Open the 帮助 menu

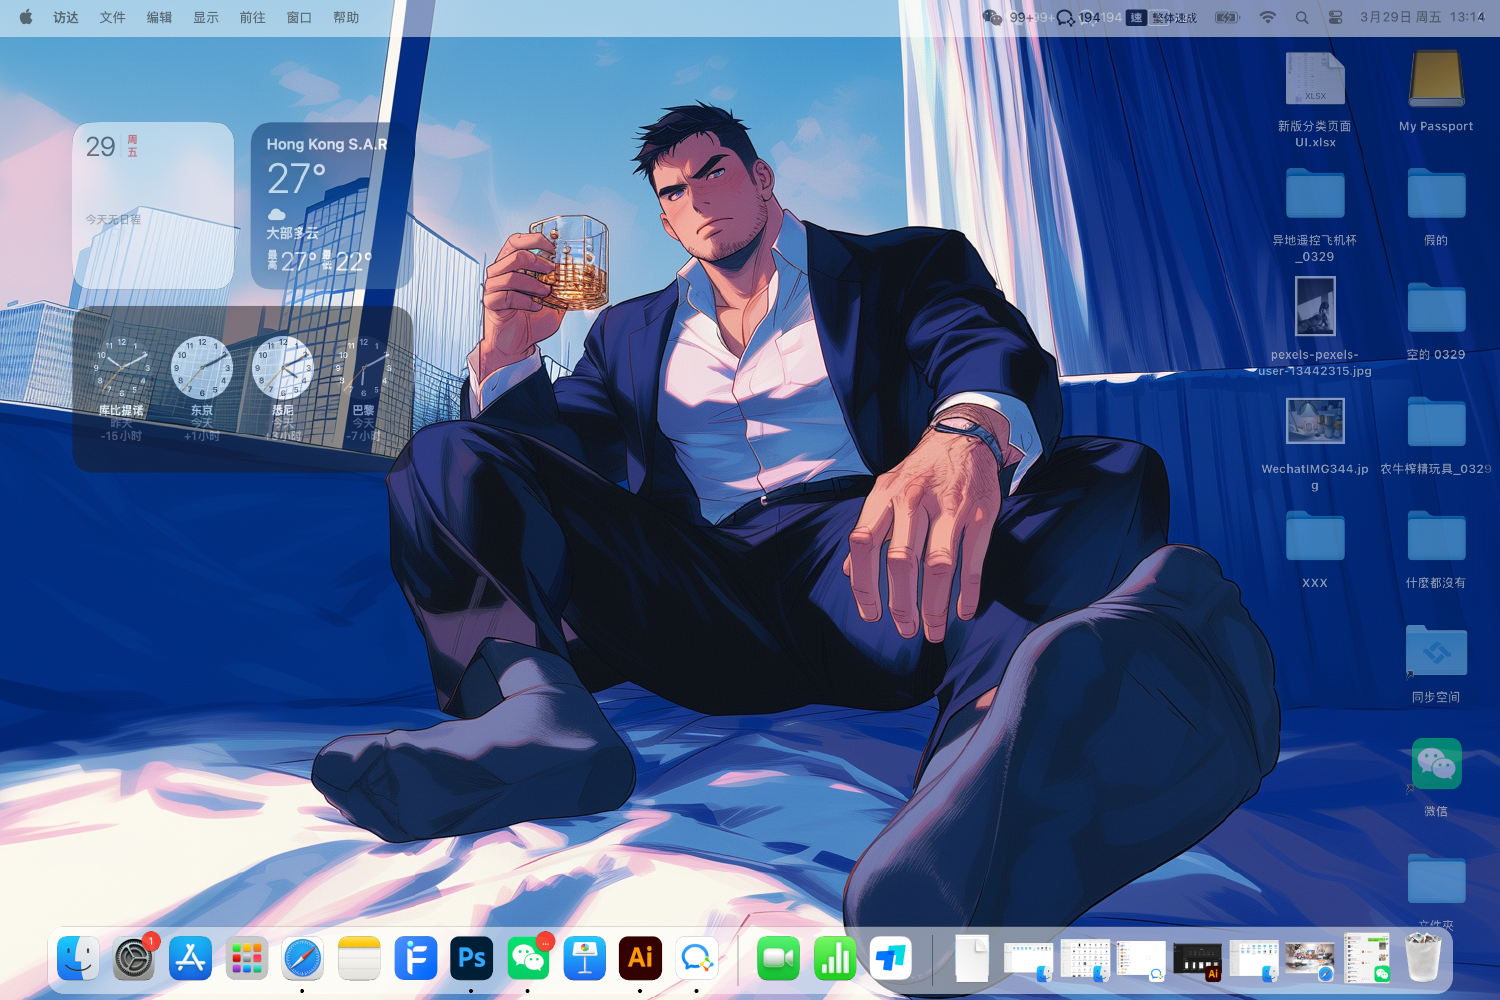pyautogui.click(x=346, y=17)
